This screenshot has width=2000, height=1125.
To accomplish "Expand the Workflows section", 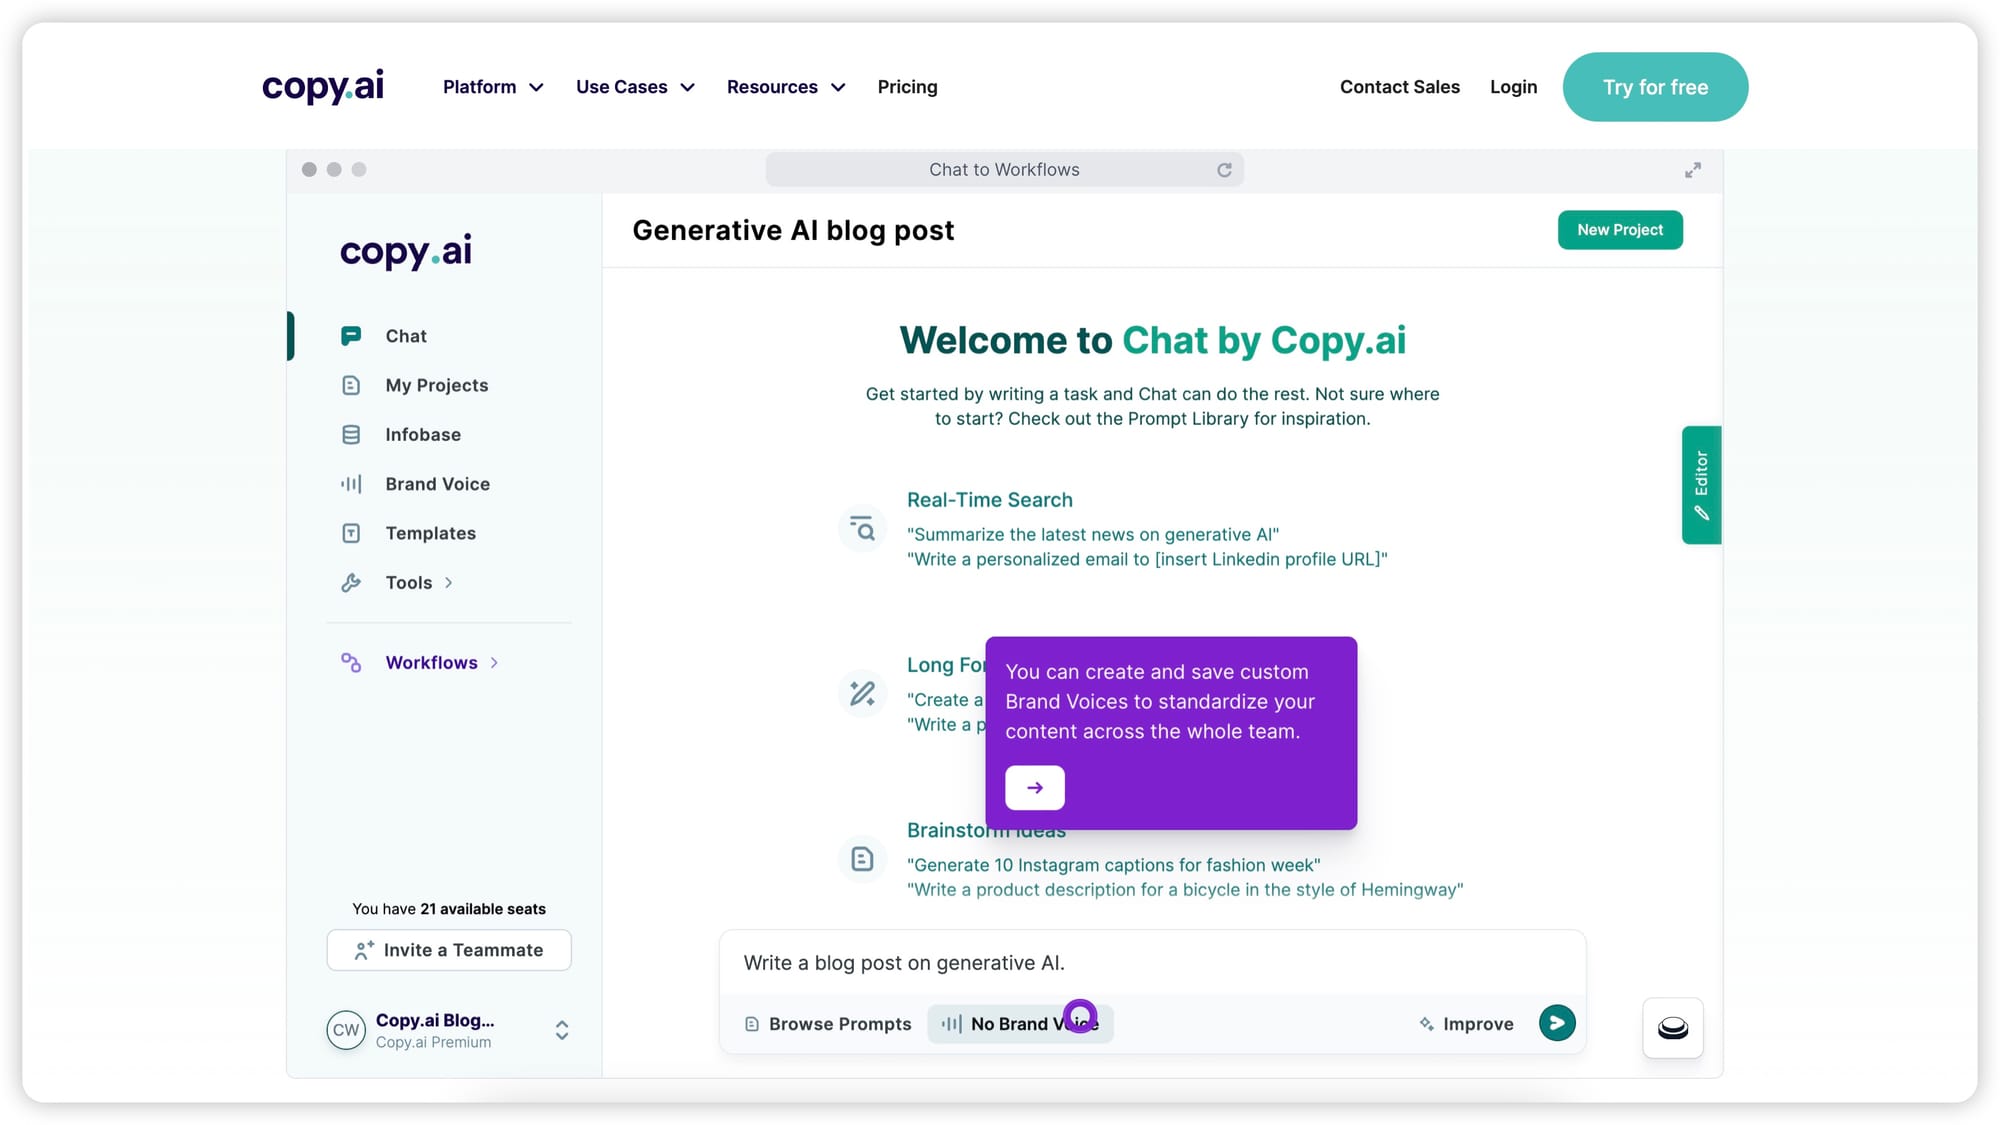I will (495, 663).
